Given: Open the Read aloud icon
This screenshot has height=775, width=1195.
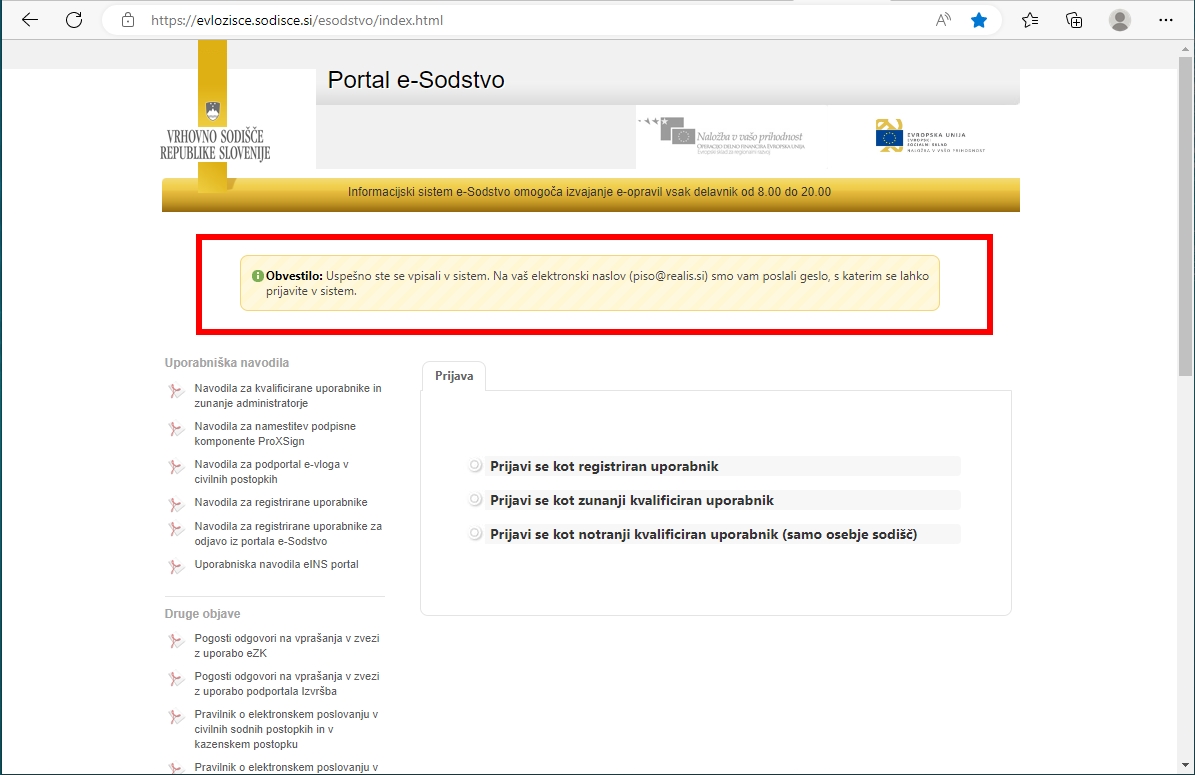Looking at the screenshot, I should pyautogui.click(x=943, y=20).
